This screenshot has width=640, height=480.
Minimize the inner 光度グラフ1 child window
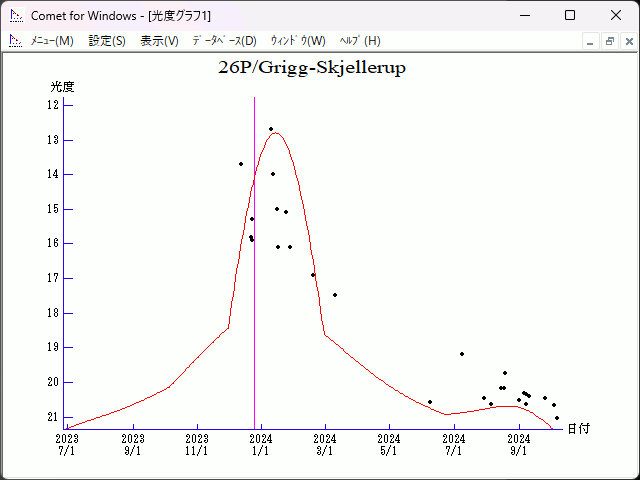[590, 42]
